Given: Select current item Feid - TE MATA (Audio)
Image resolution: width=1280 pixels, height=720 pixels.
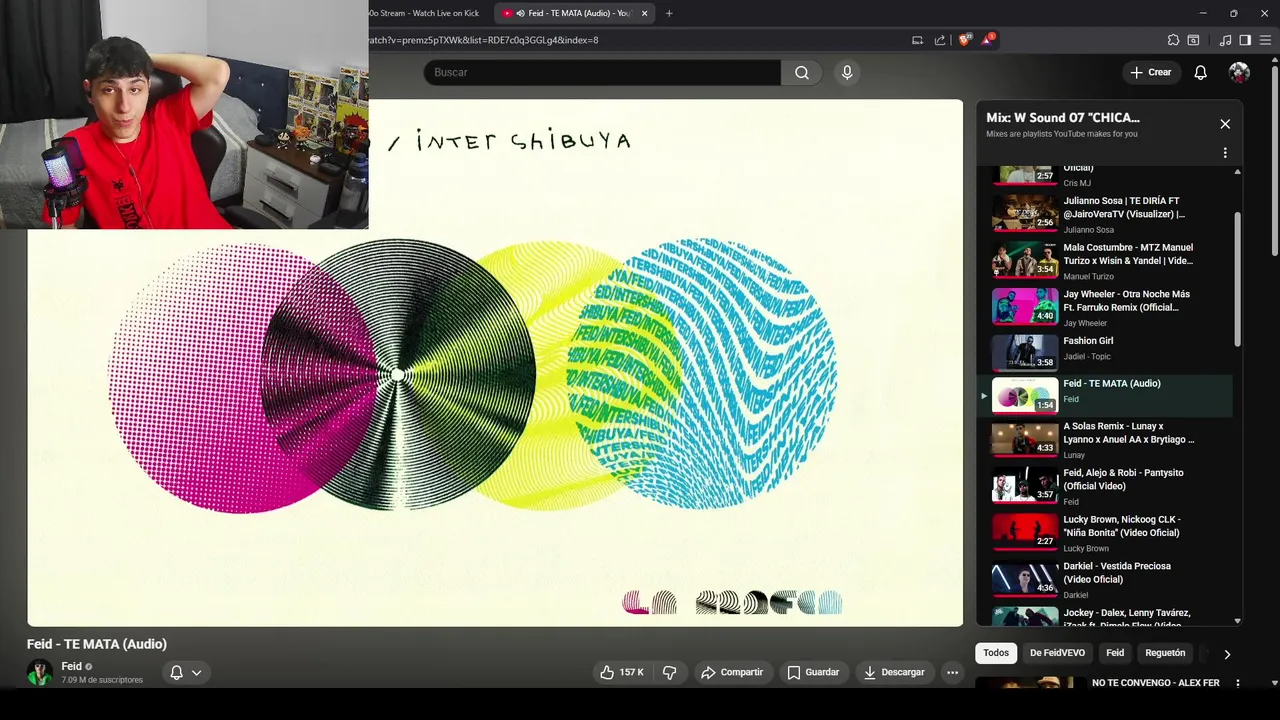Looking at the screenshot, I should coord(1104,396).
